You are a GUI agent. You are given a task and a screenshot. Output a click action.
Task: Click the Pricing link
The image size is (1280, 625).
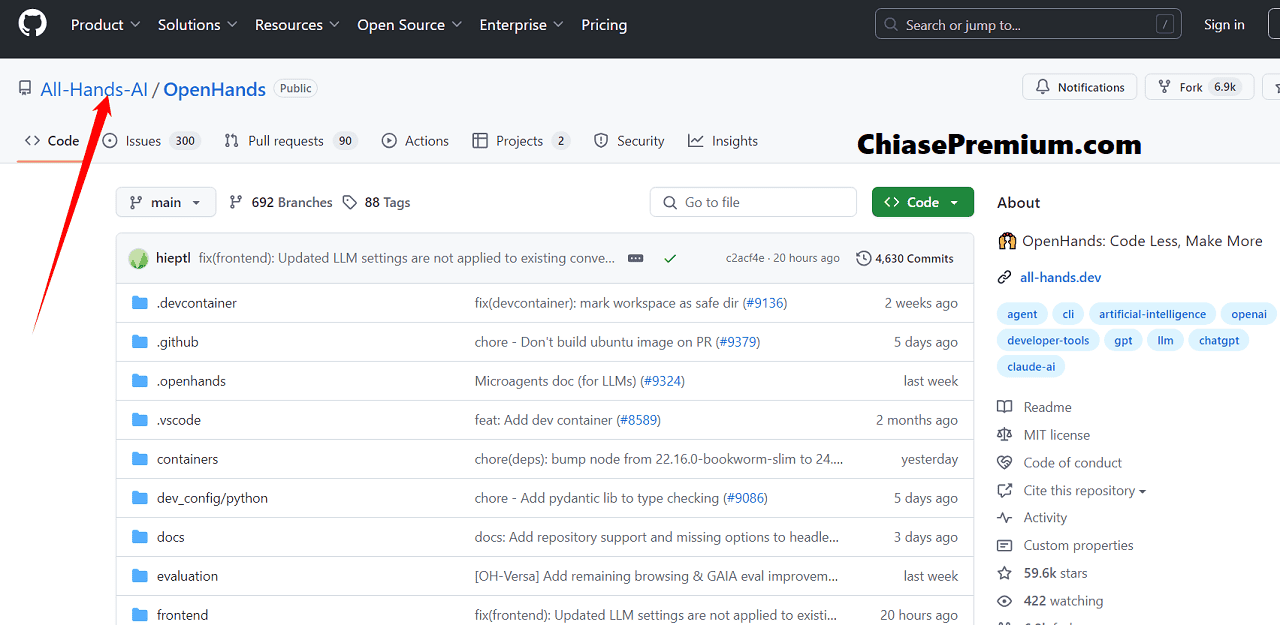click(604, 24)
